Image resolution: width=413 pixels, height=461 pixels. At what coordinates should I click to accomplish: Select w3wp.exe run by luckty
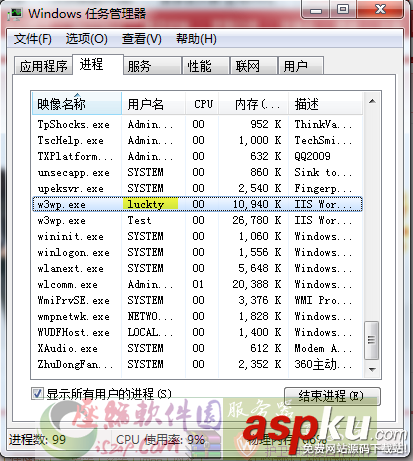tap(197, 204)
